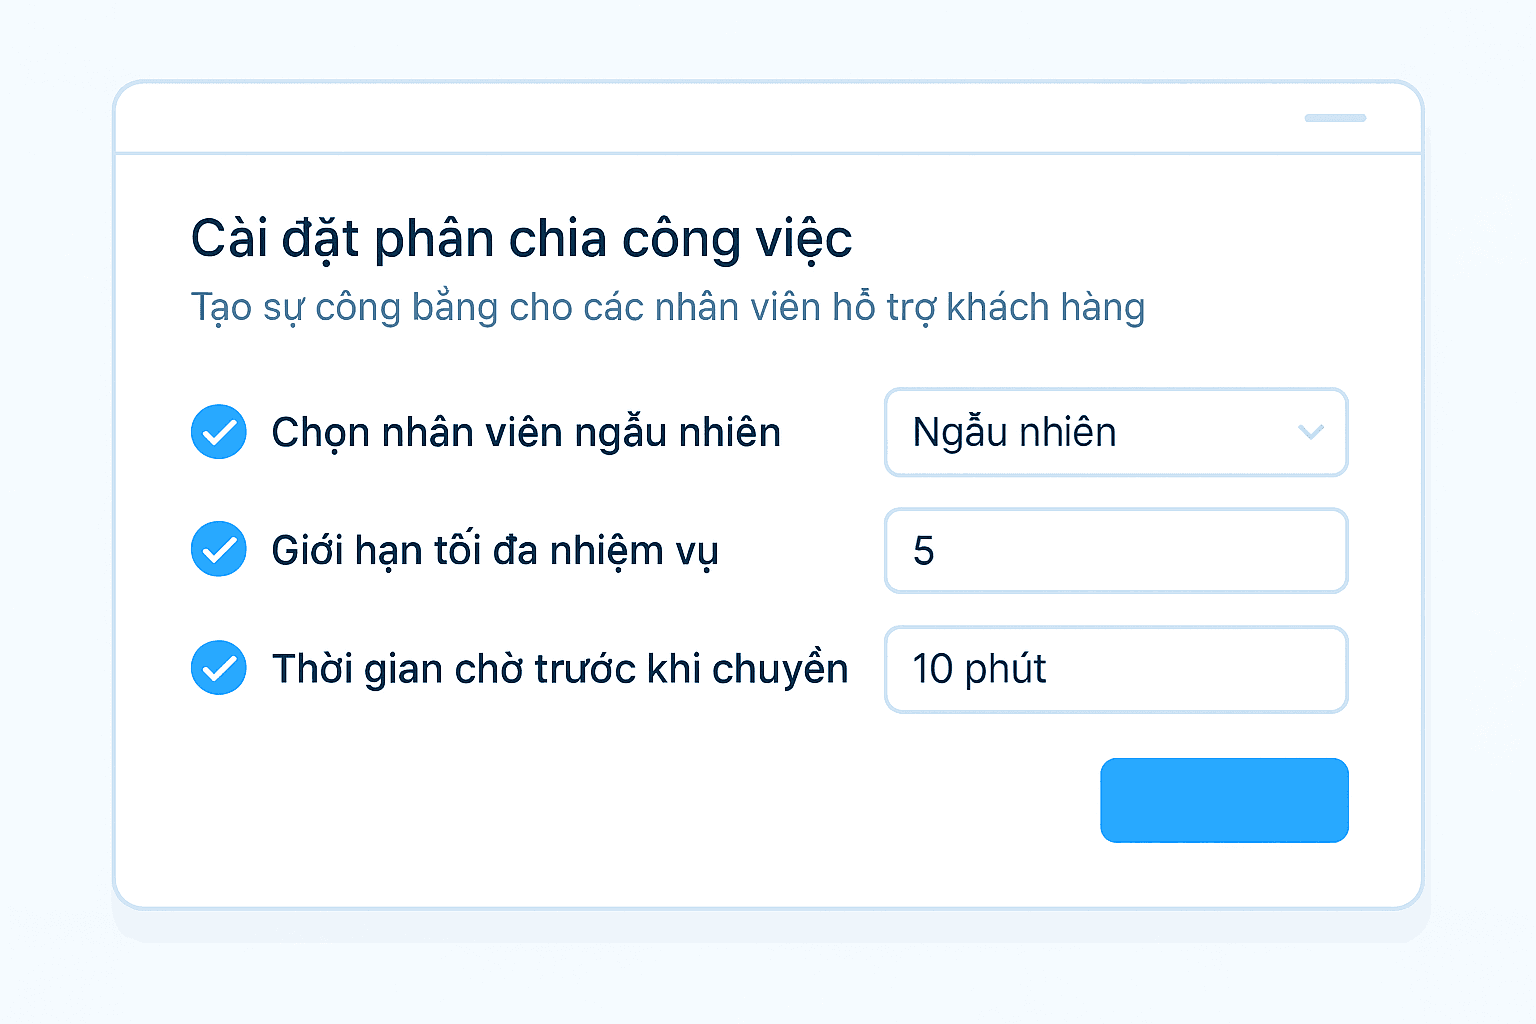The image size is (1536, 1024).
Task: Select the "Ngẫu nhiên" text inside the combo box
Action: 1014,432
